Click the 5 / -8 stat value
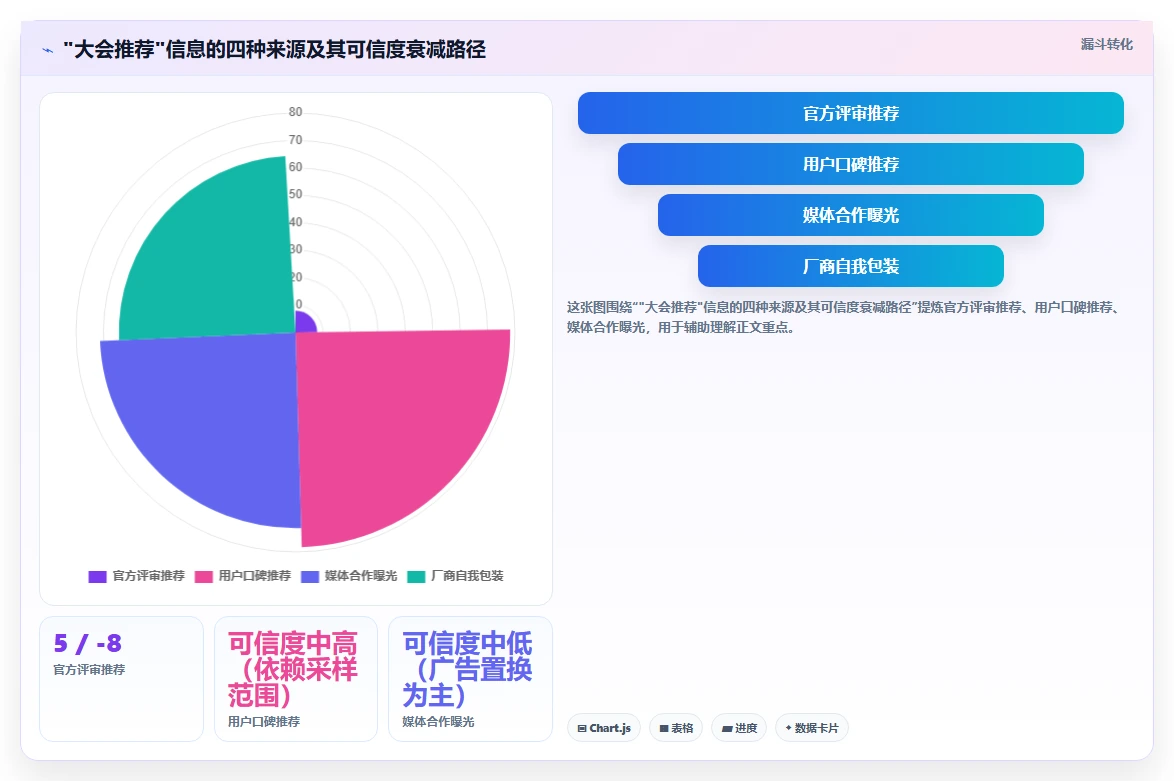Image resolution: width=1174 pixels, height=781 pixels. [x=88, y=643]
